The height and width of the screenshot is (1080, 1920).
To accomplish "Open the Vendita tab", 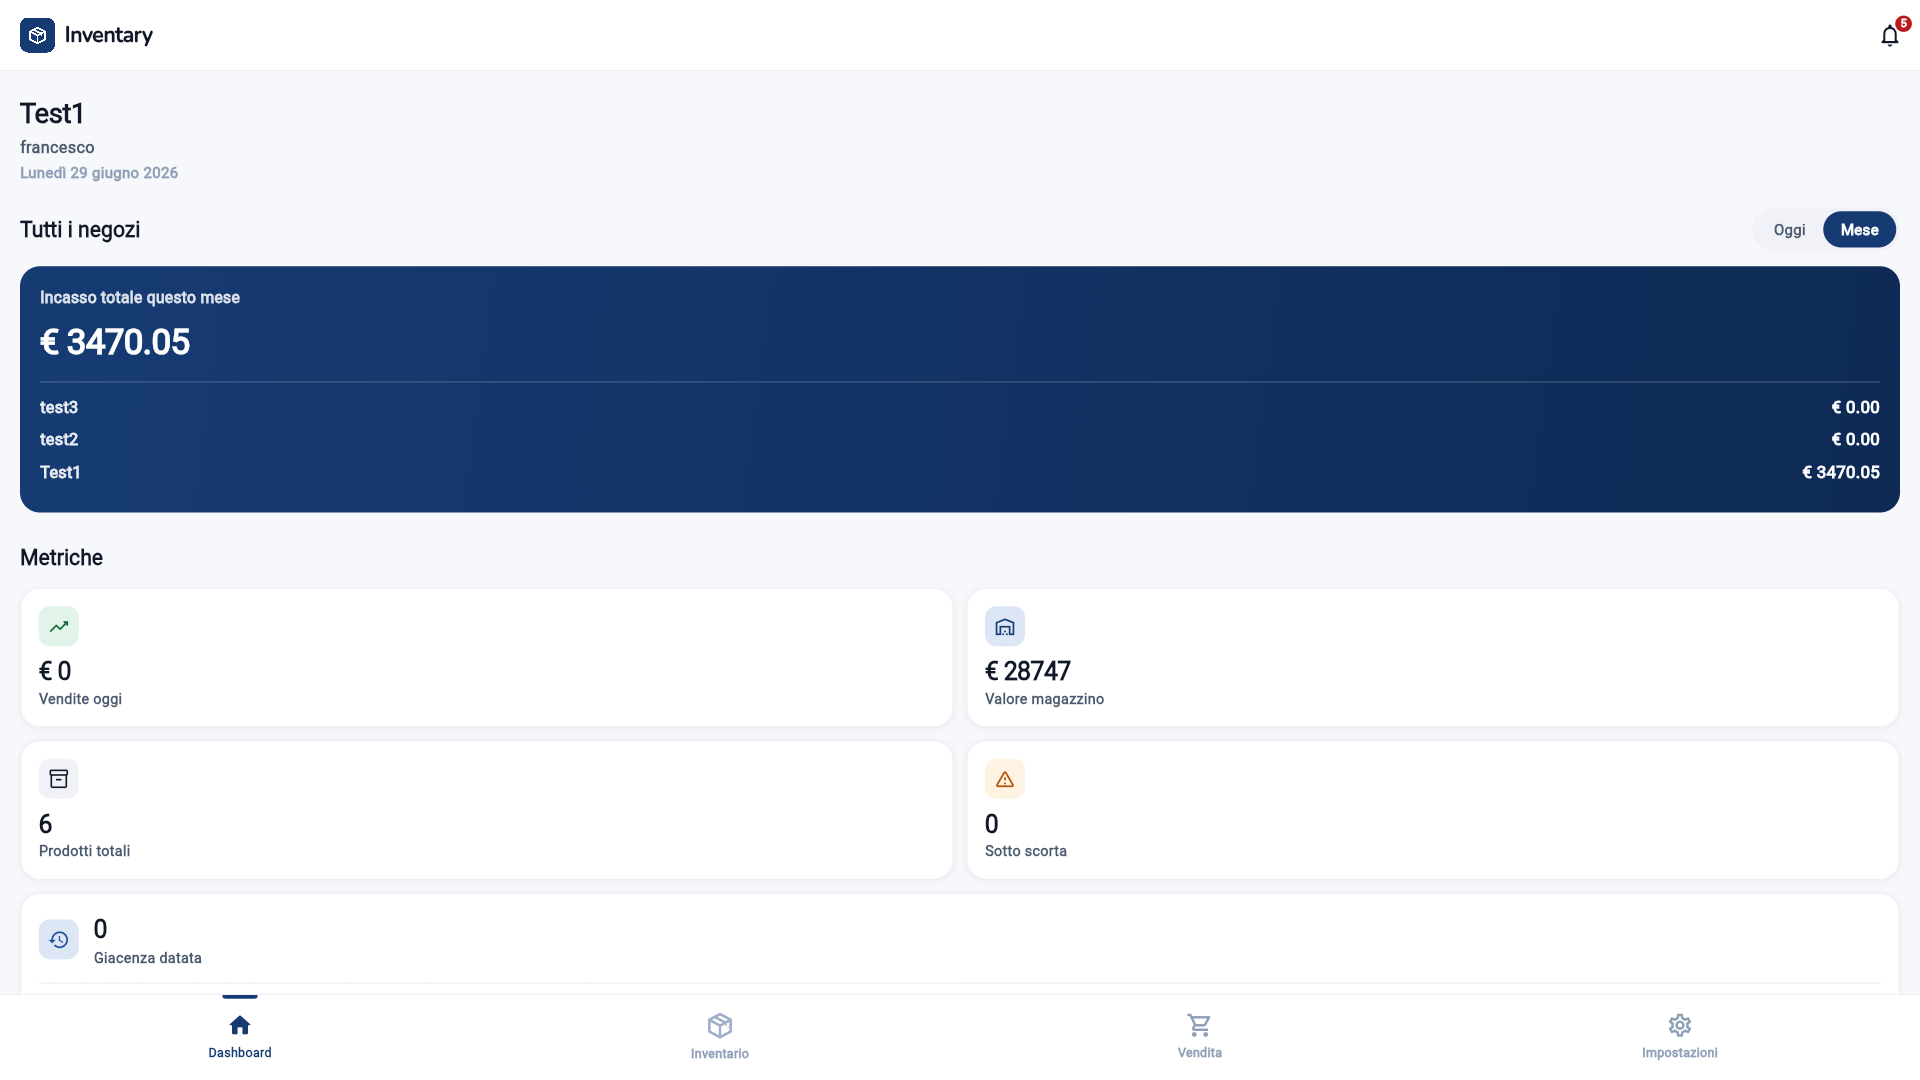I will tap(1200, 1036).
